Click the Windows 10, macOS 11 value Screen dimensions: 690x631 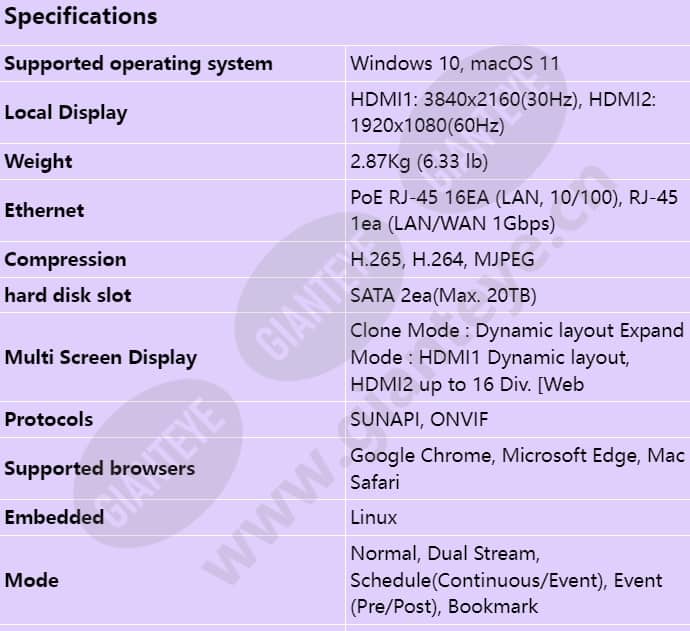coord(455,63)
